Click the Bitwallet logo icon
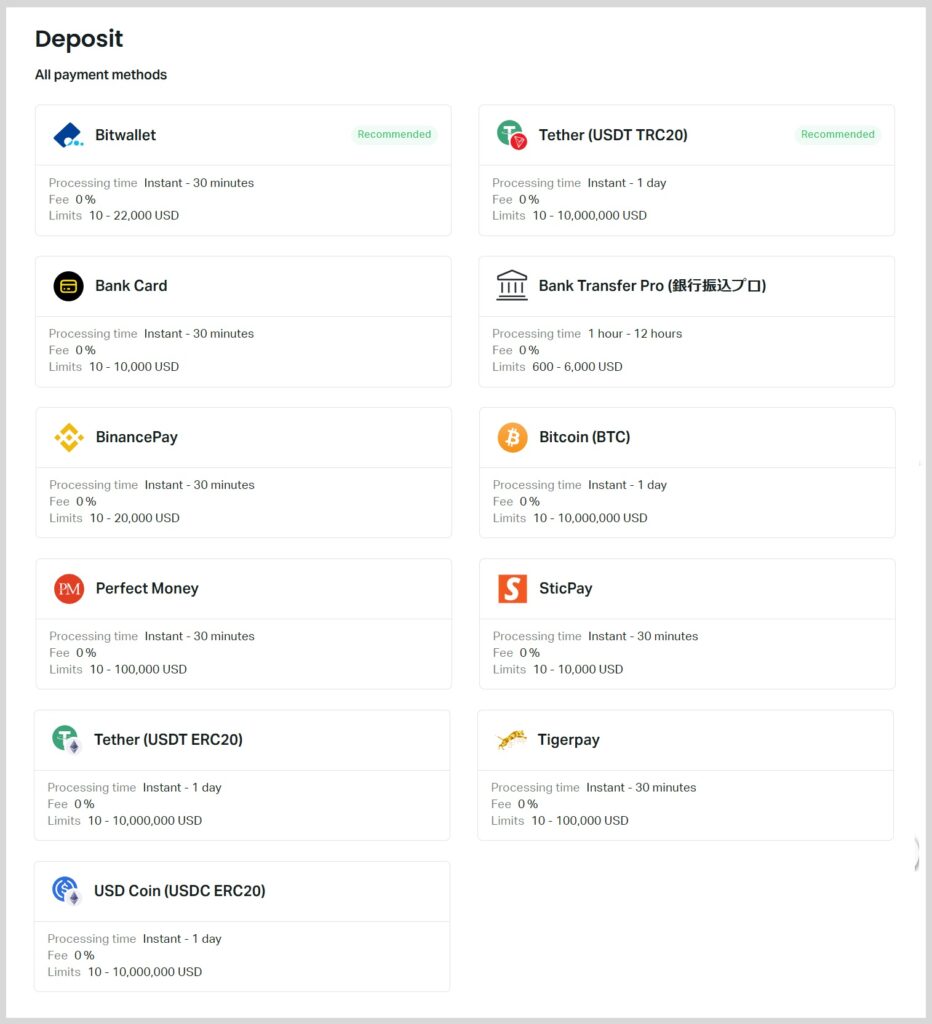Screen dimensions: 932x1024 (x=69, y=135)
